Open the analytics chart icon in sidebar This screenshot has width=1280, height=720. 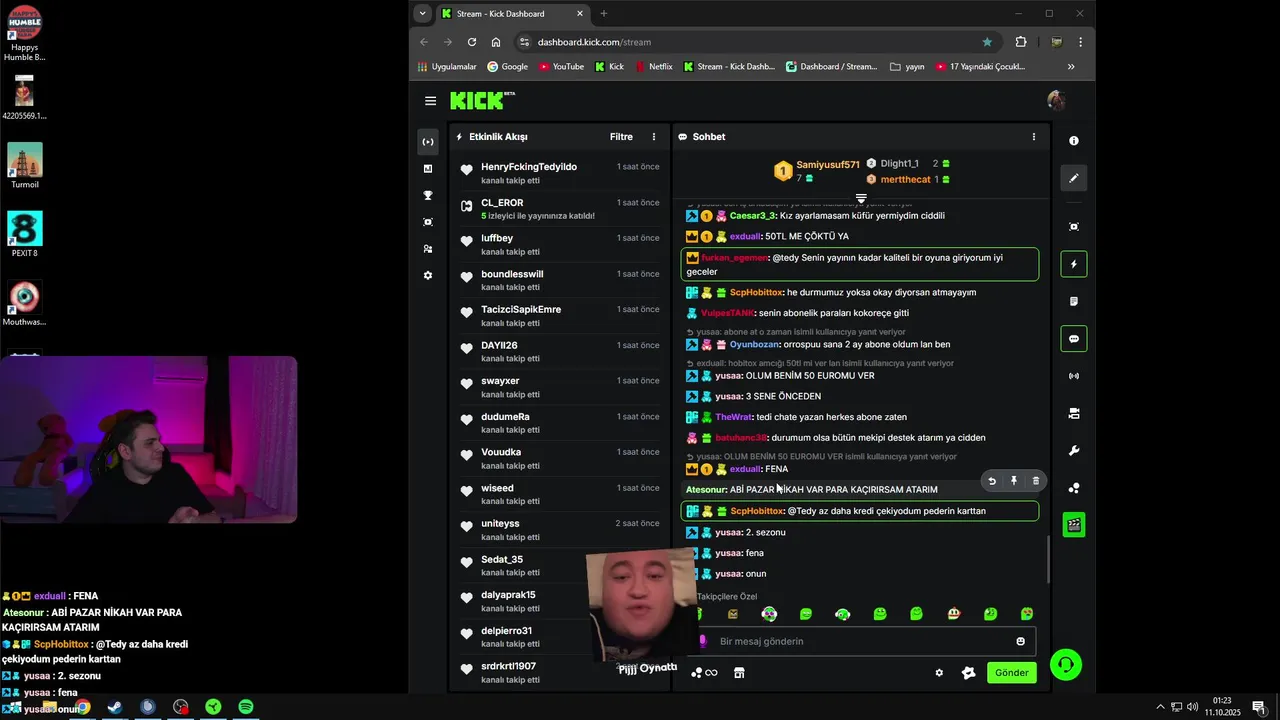[428, 169]
